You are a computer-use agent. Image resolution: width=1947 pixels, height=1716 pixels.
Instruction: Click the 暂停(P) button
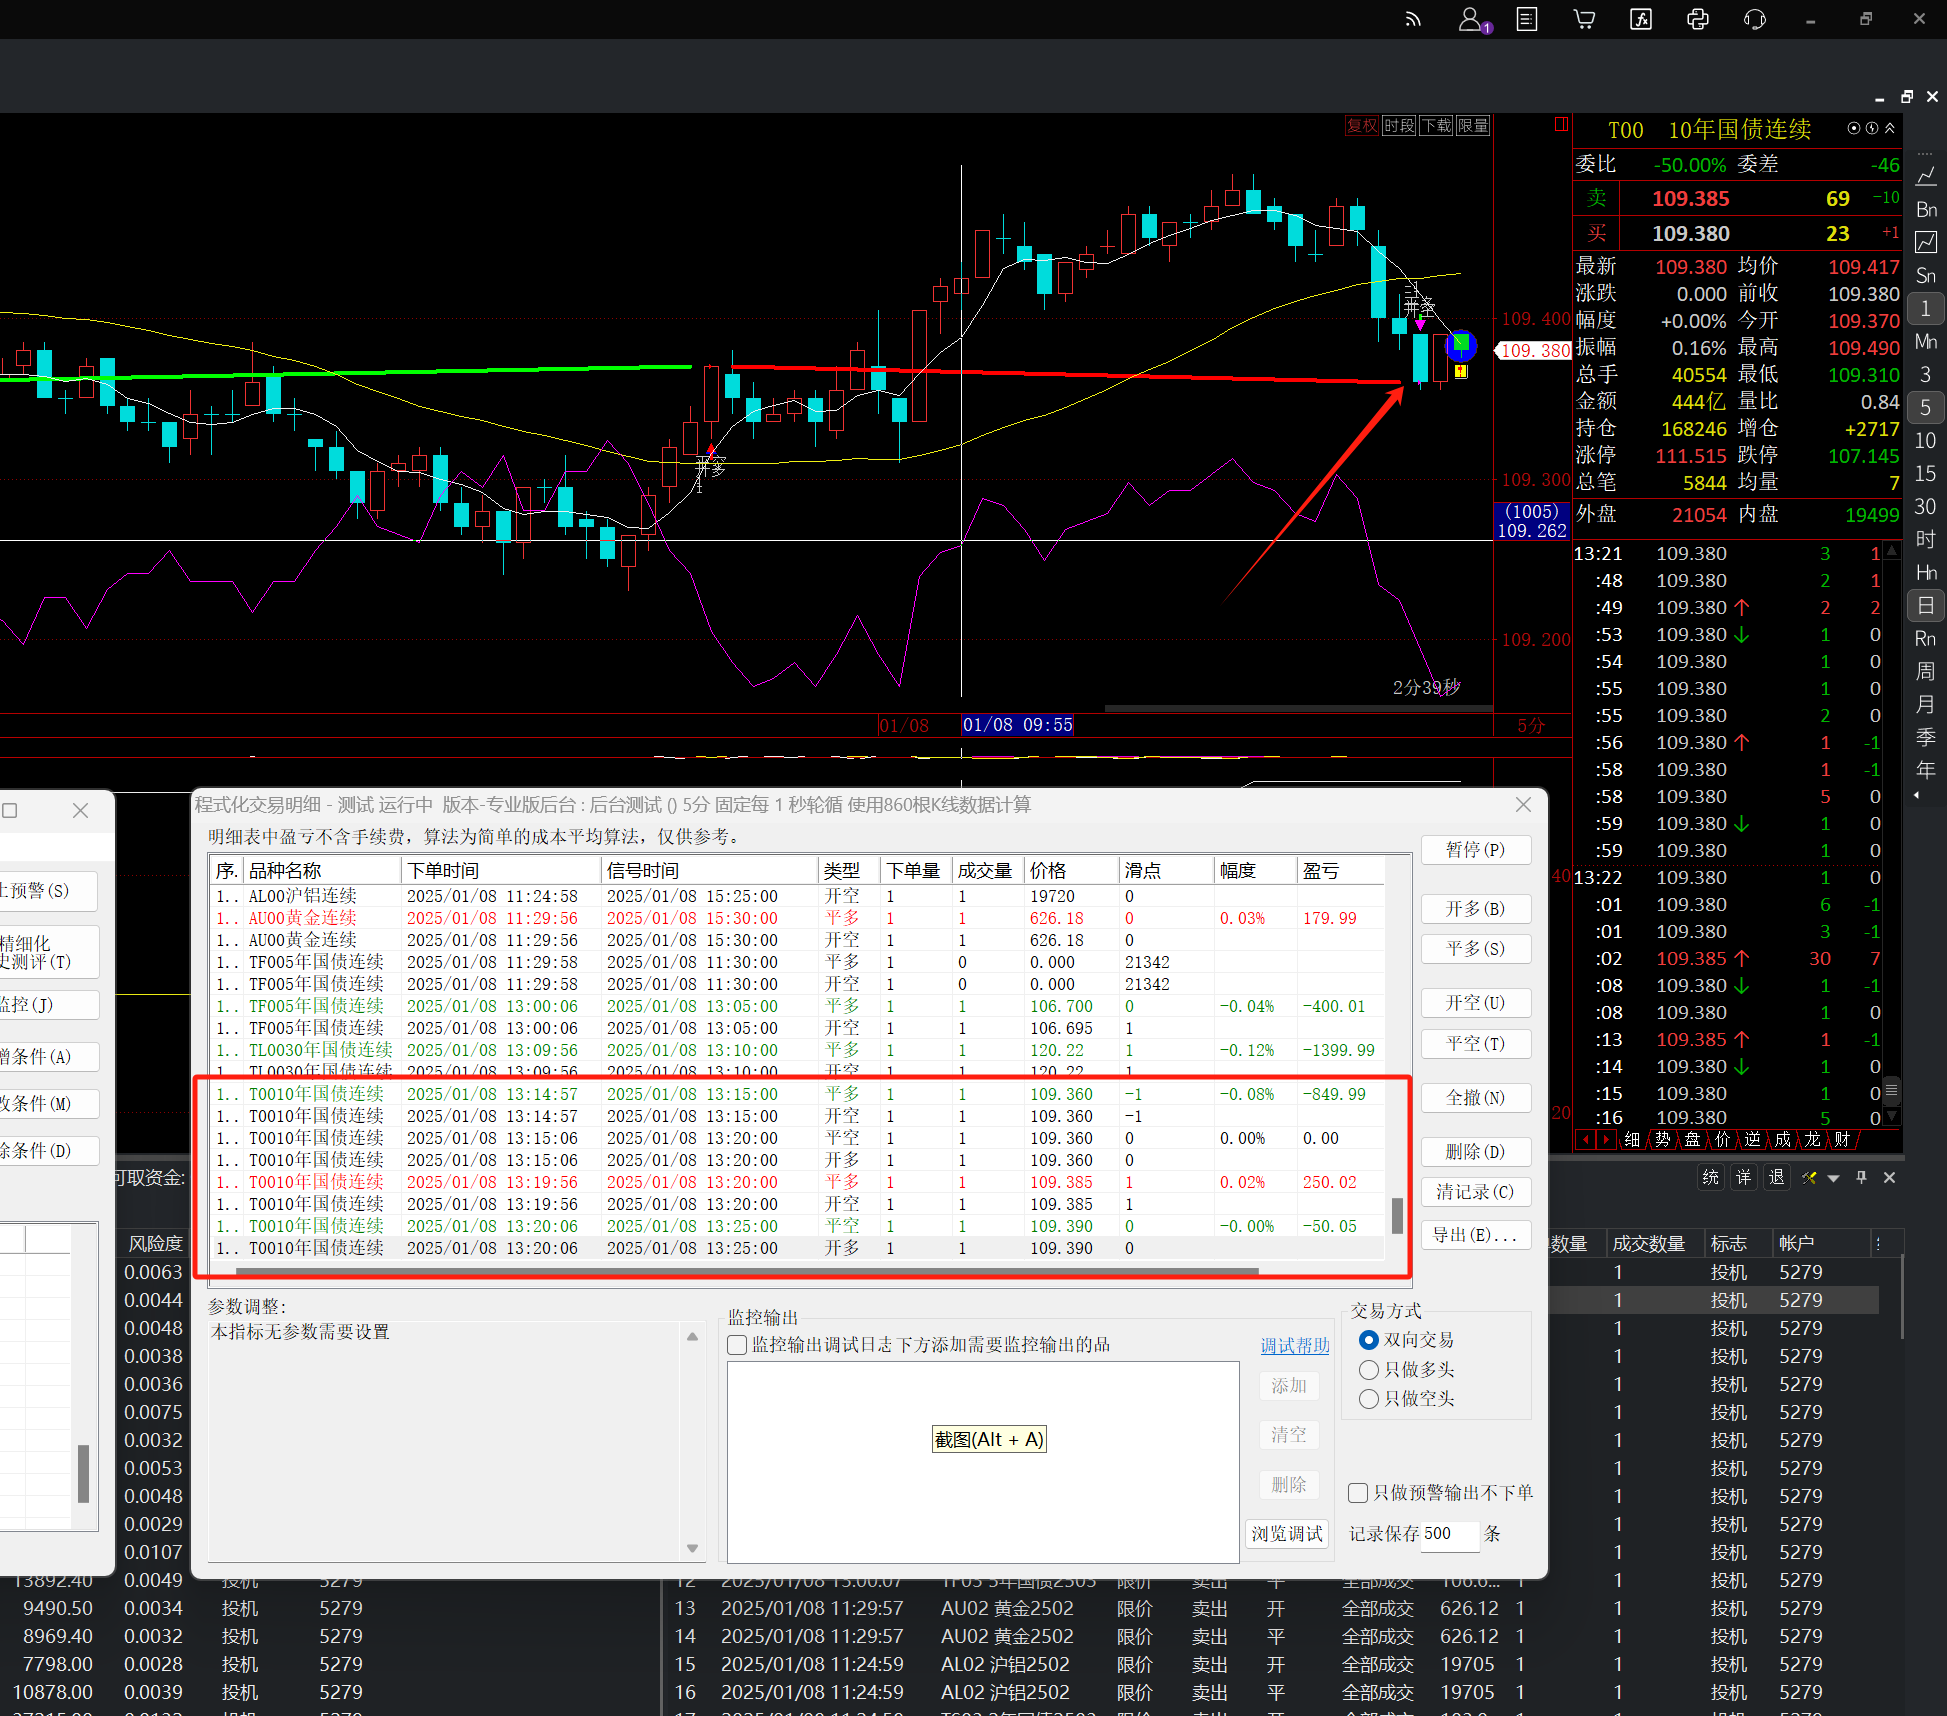(x=1476, y=850)
